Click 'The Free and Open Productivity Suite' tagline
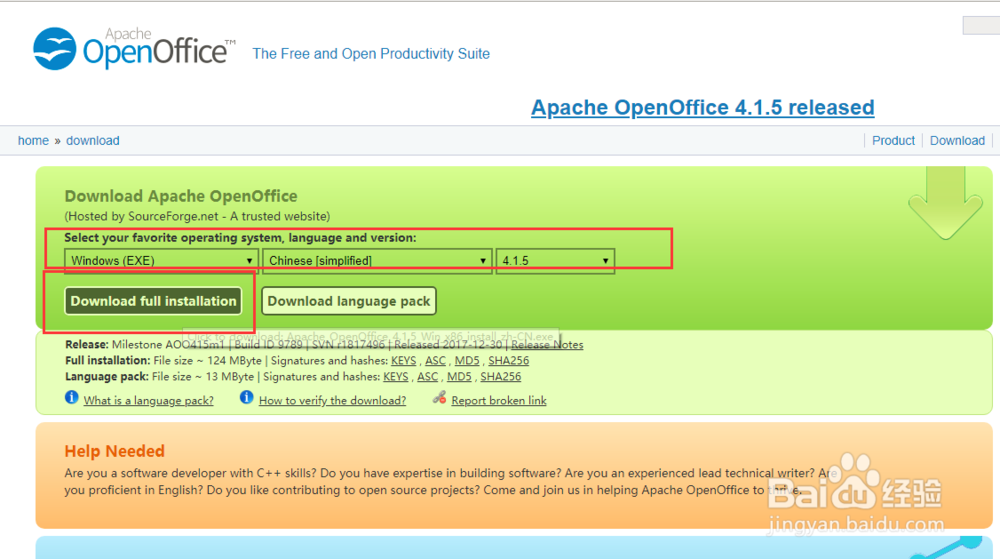 (x=371, y=54)
